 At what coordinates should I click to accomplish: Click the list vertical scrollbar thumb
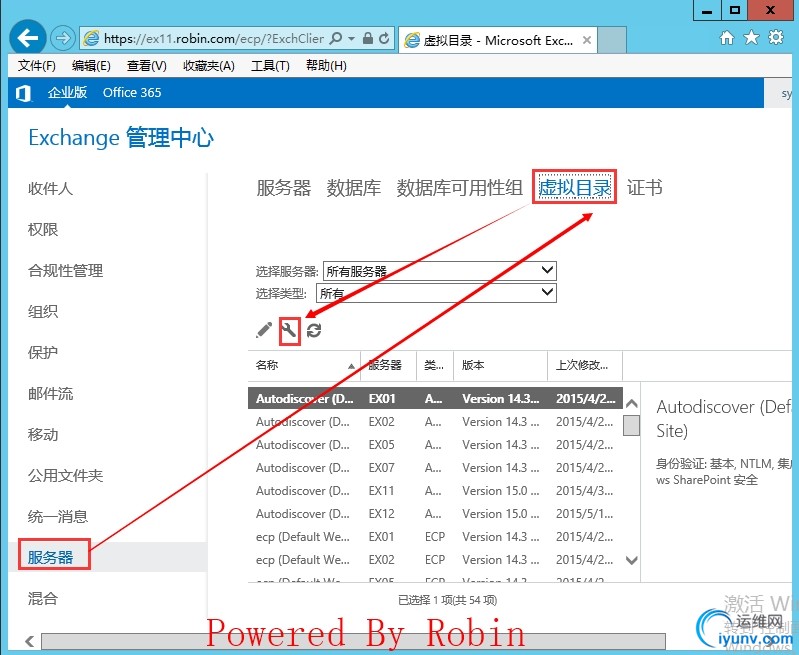click(x=631, y=425)
